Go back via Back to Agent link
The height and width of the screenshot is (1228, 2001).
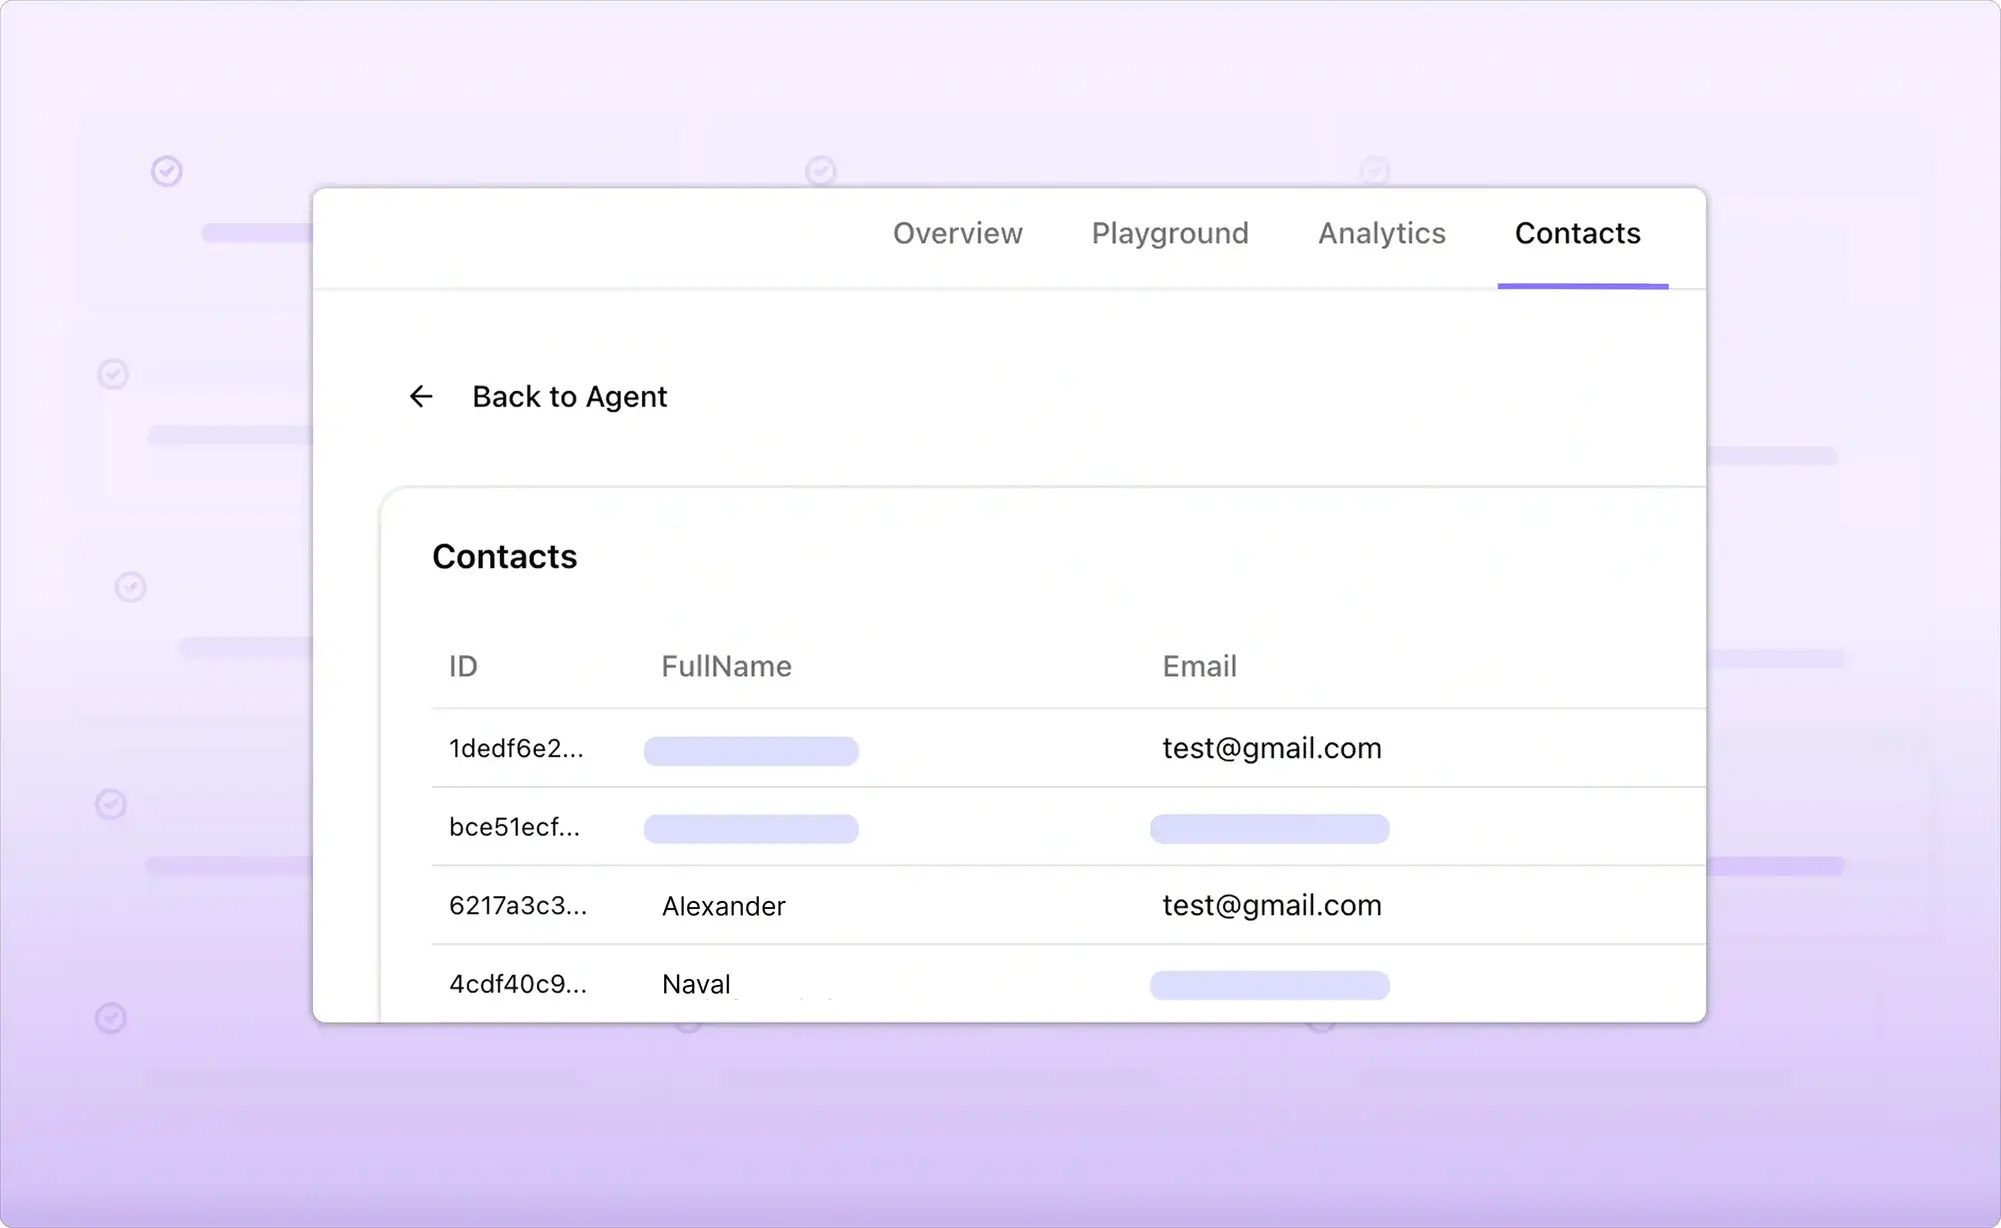pyautogui.click(x=569, y=397)
